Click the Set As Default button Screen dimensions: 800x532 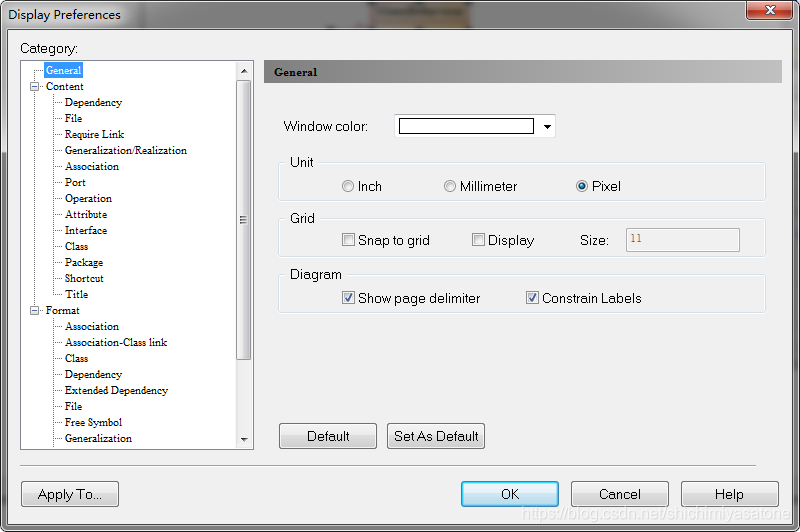click(436, 436)
